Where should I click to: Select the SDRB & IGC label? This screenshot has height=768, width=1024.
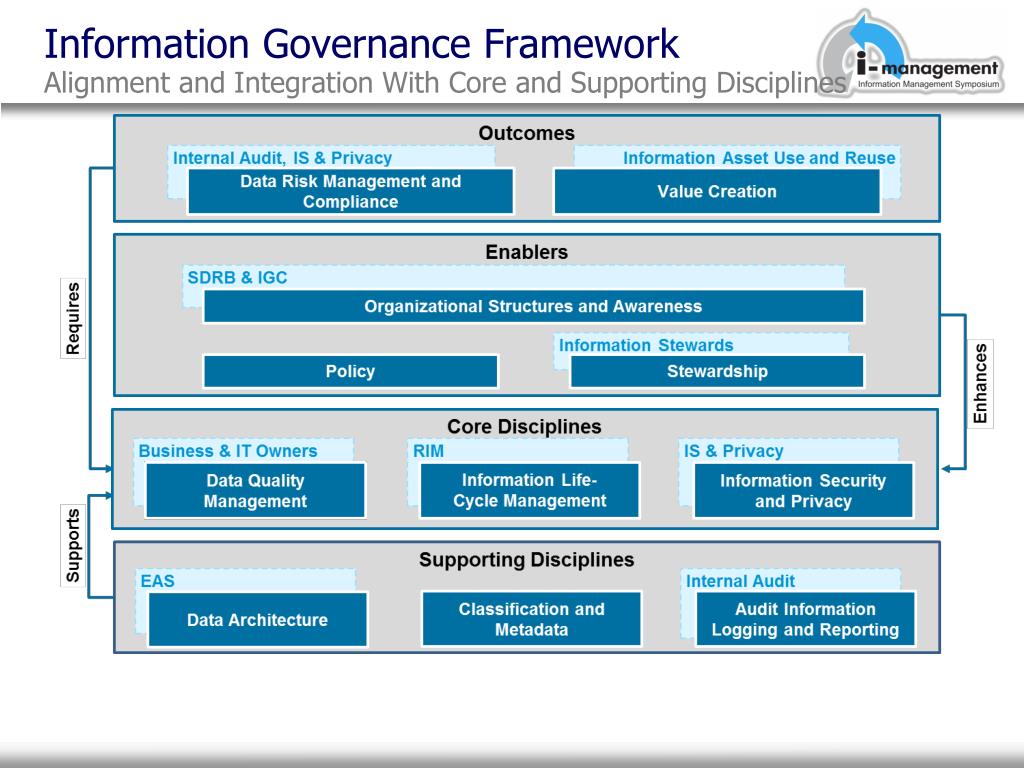click(x=237, y=278)
